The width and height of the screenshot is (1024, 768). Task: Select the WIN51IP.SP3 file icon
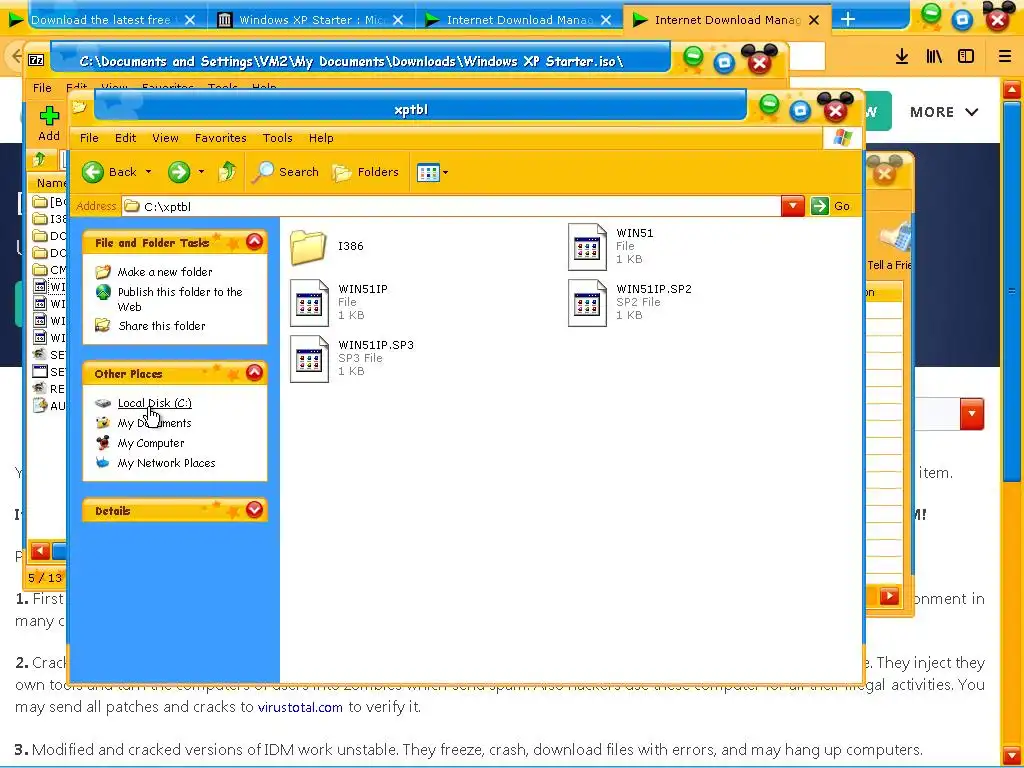coord(309,359)
